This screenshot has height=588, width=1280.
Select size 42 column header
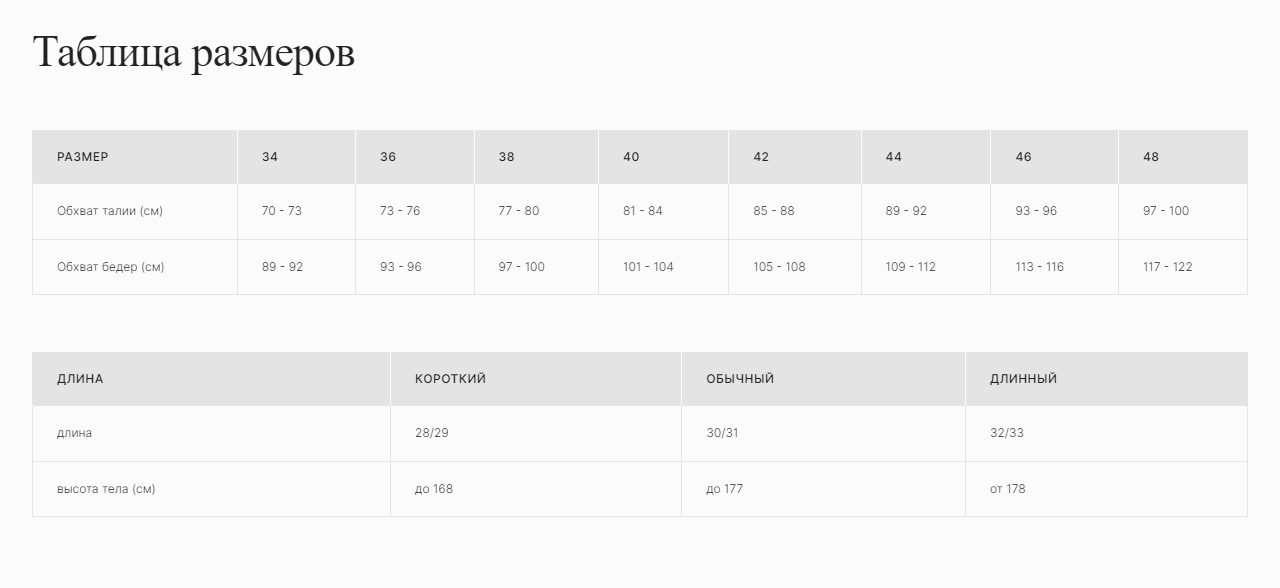[x=761, y=157]
